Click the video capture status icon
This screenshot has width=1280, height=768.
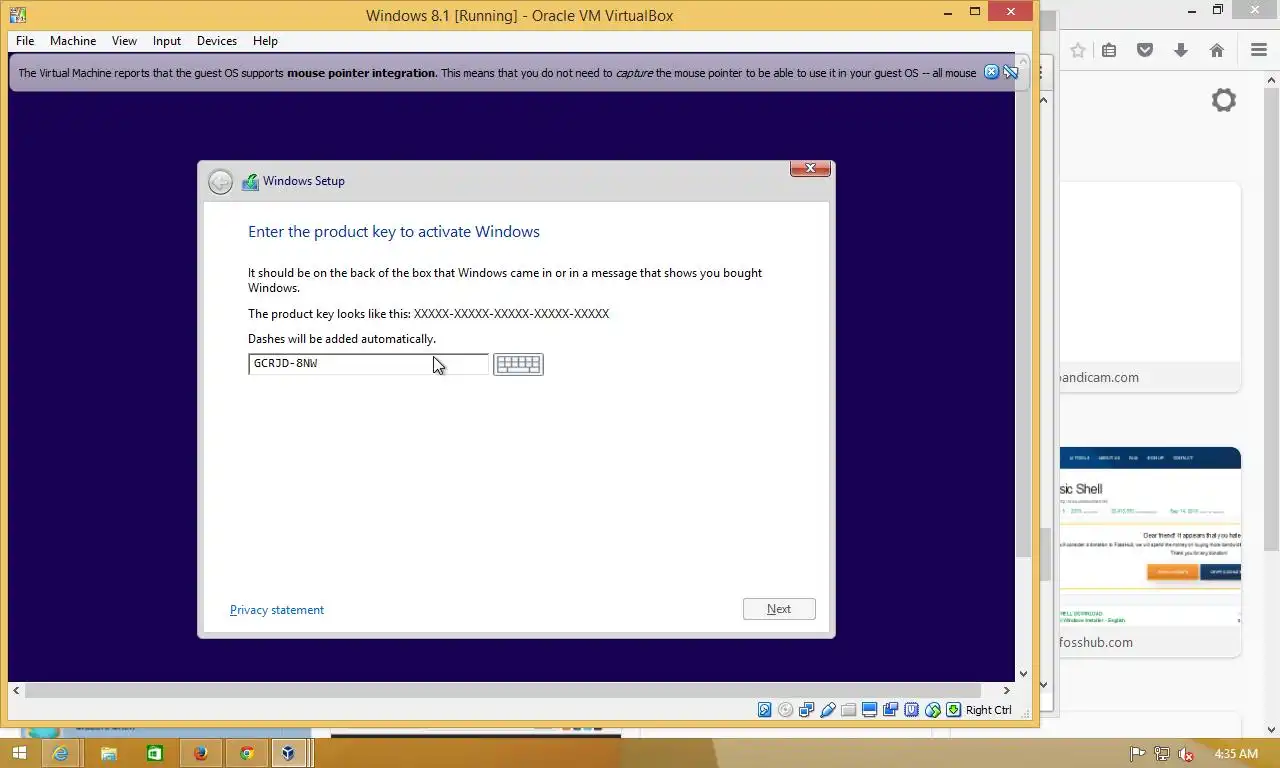tap(890, 710)
